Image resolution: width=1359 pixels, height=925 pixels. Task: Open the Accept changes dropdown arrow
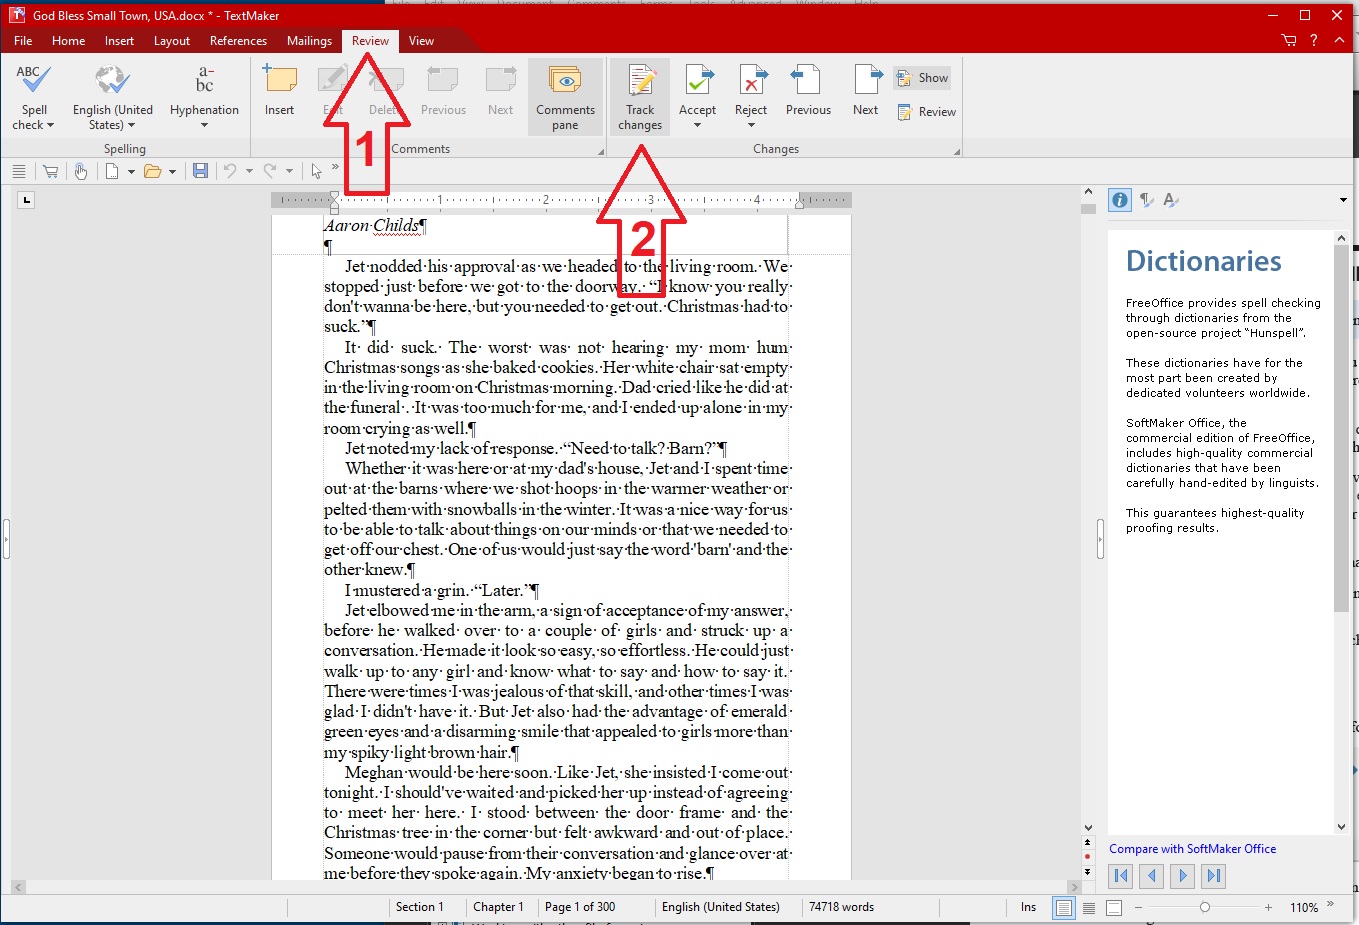click(697, 125)
